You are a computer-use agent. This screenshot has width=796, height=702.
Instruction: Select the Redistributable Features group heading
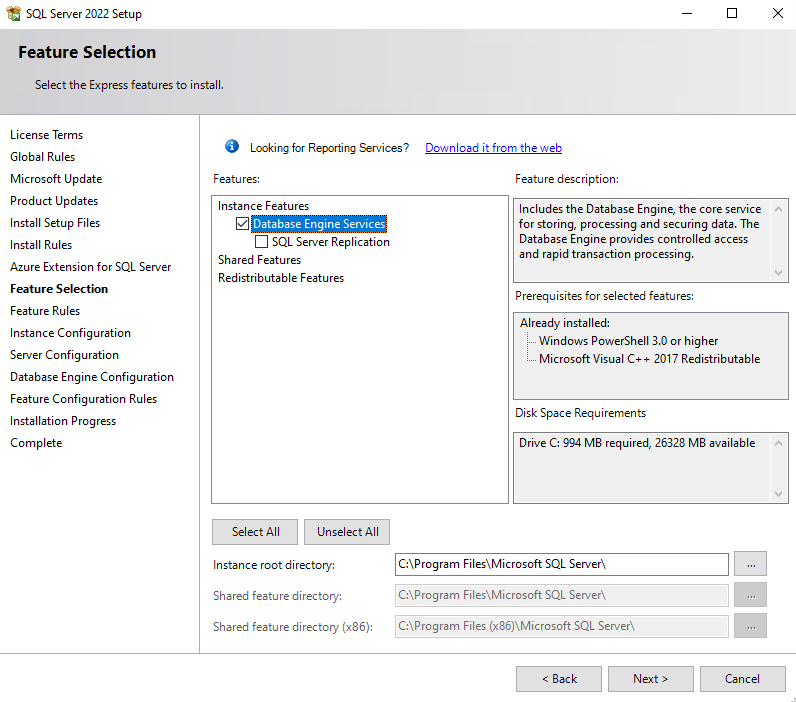pyautogui.click(x=281, y=278)
